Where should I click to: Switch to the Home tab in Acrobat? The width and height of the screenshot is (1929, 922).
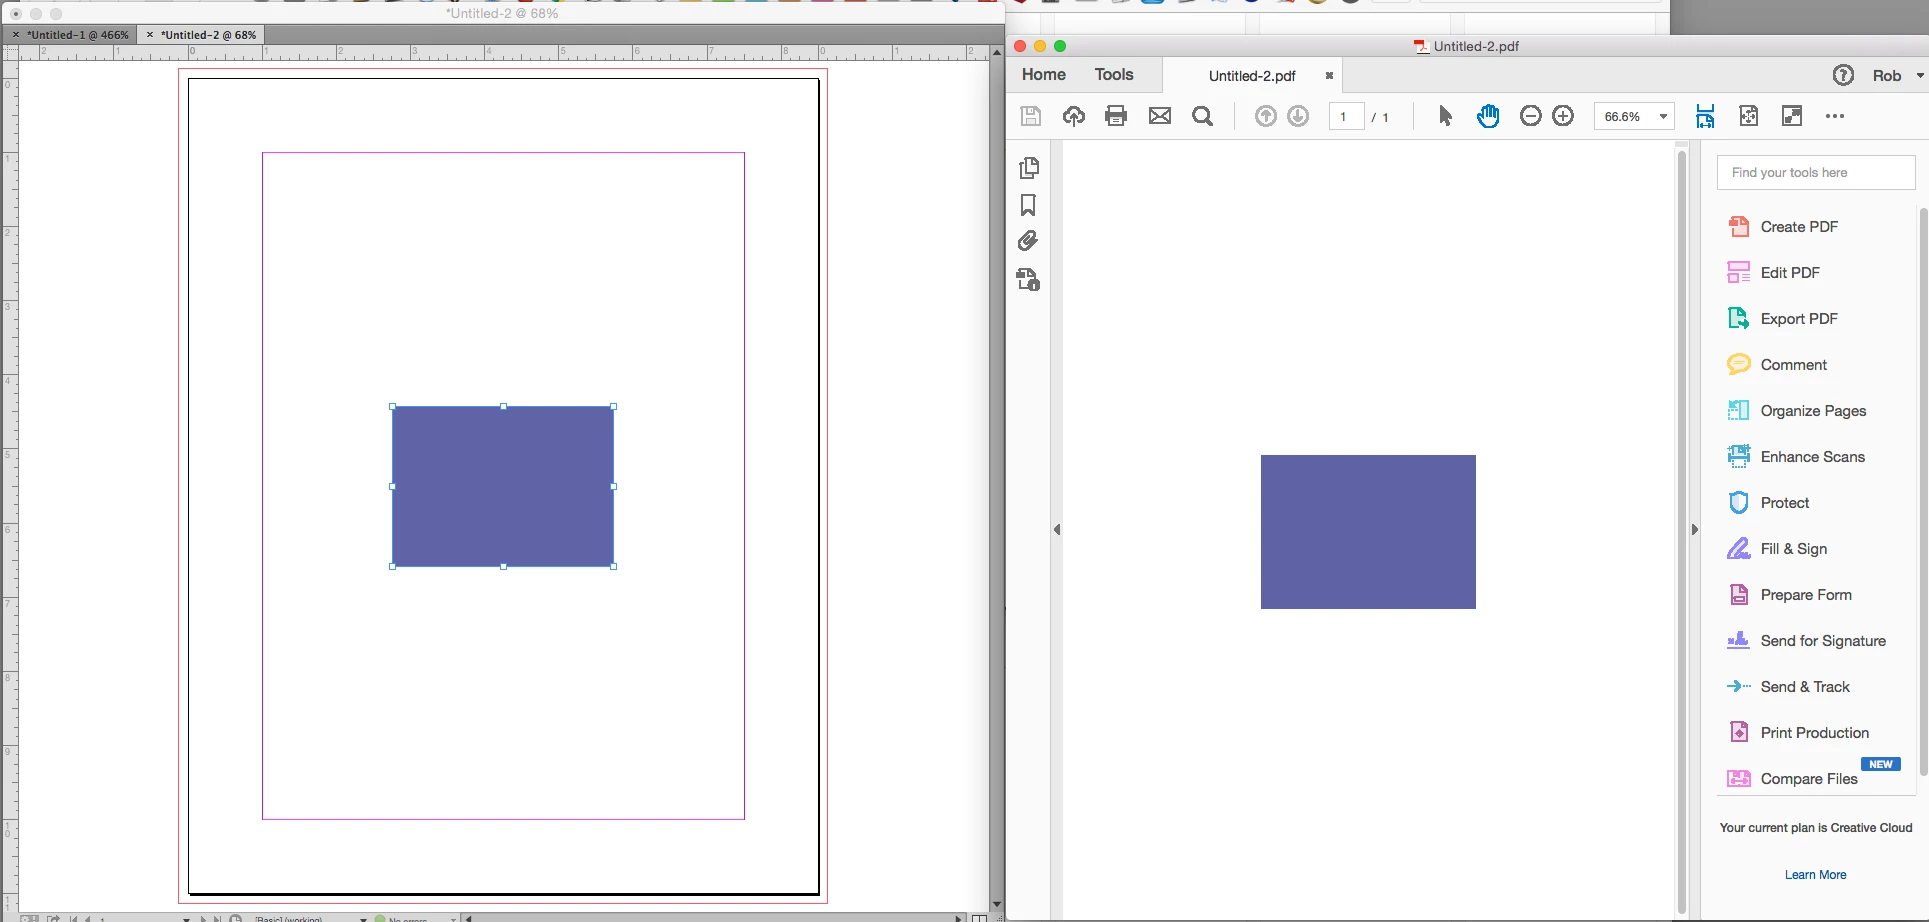(x=1043, y=75)
